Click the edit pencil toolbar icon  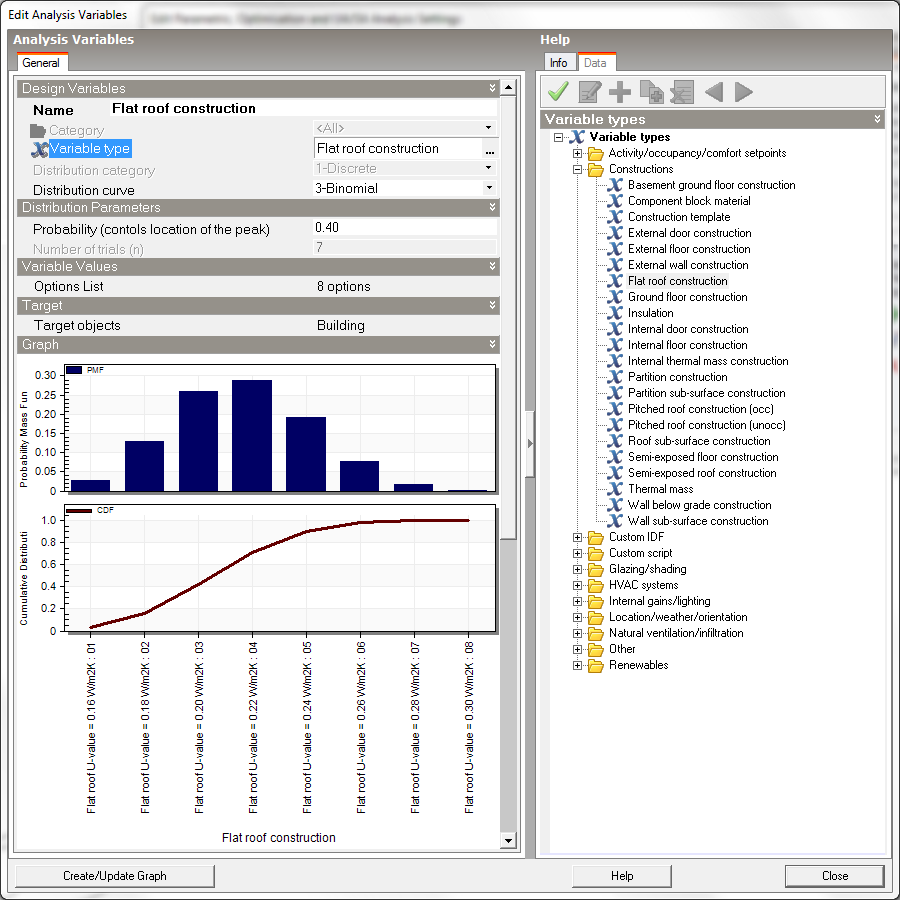click(590, 93)
